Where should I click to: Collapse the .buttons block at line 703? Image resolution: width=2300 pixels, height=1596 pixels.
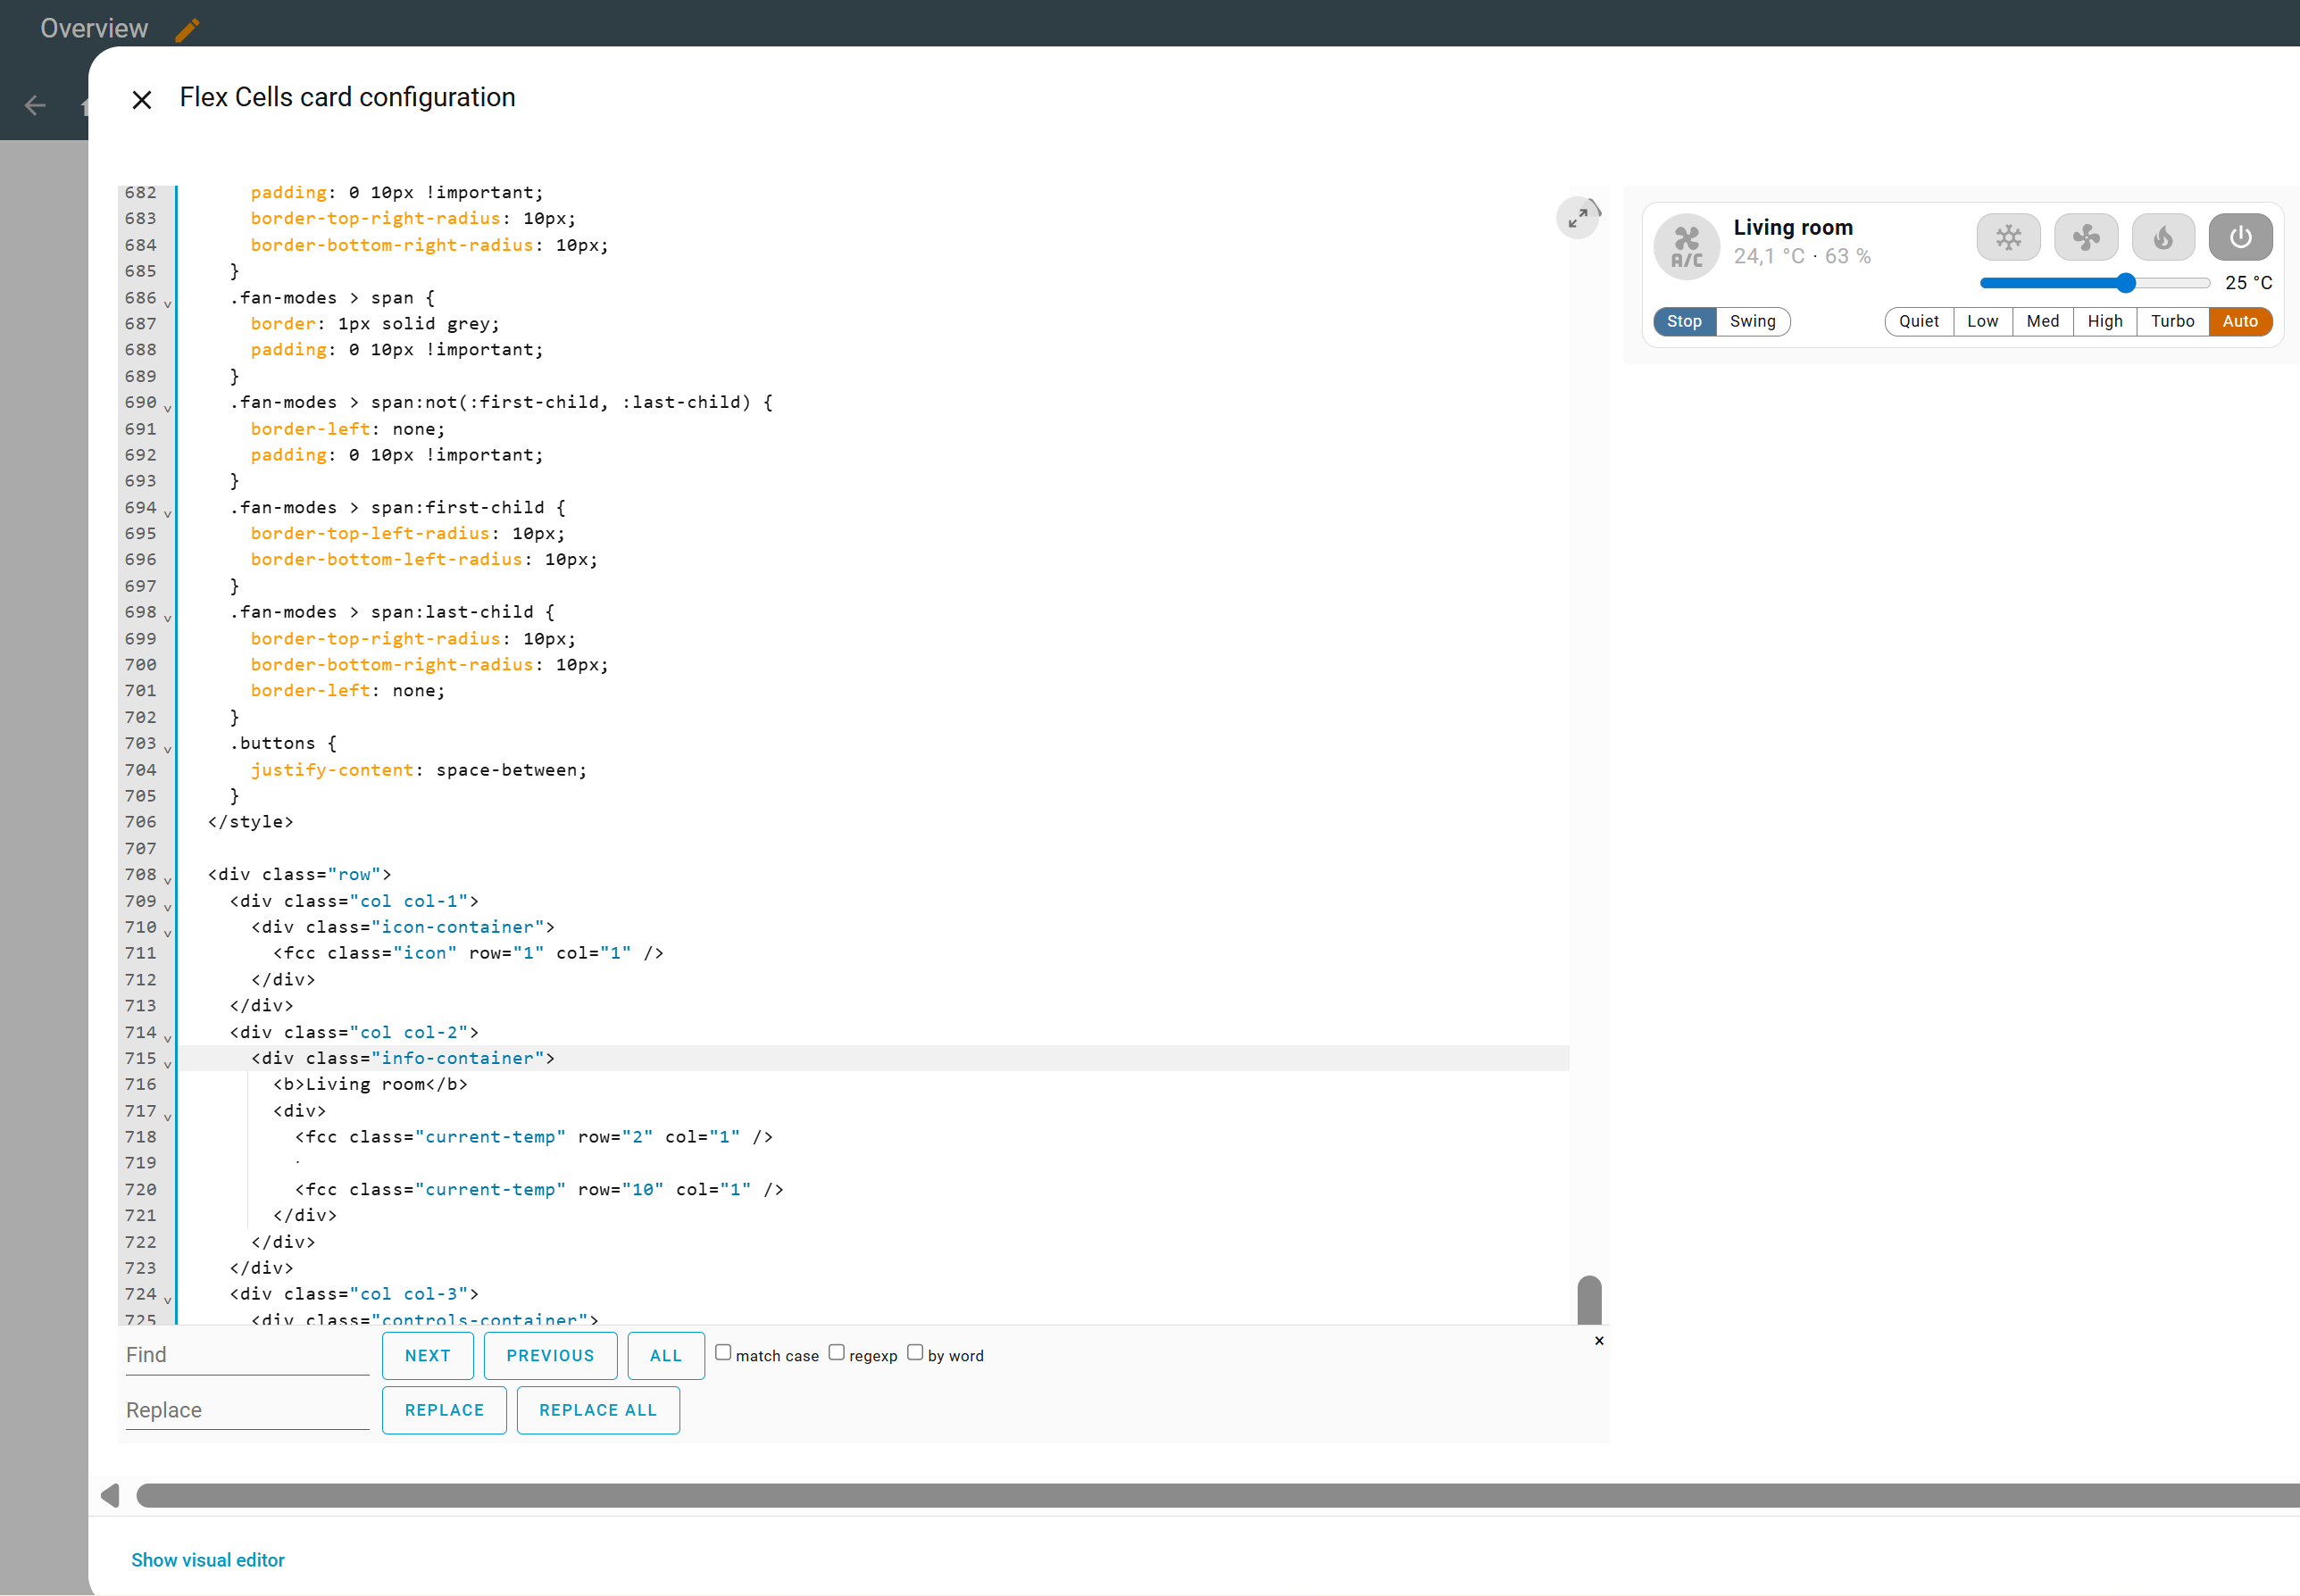point(168,749)
